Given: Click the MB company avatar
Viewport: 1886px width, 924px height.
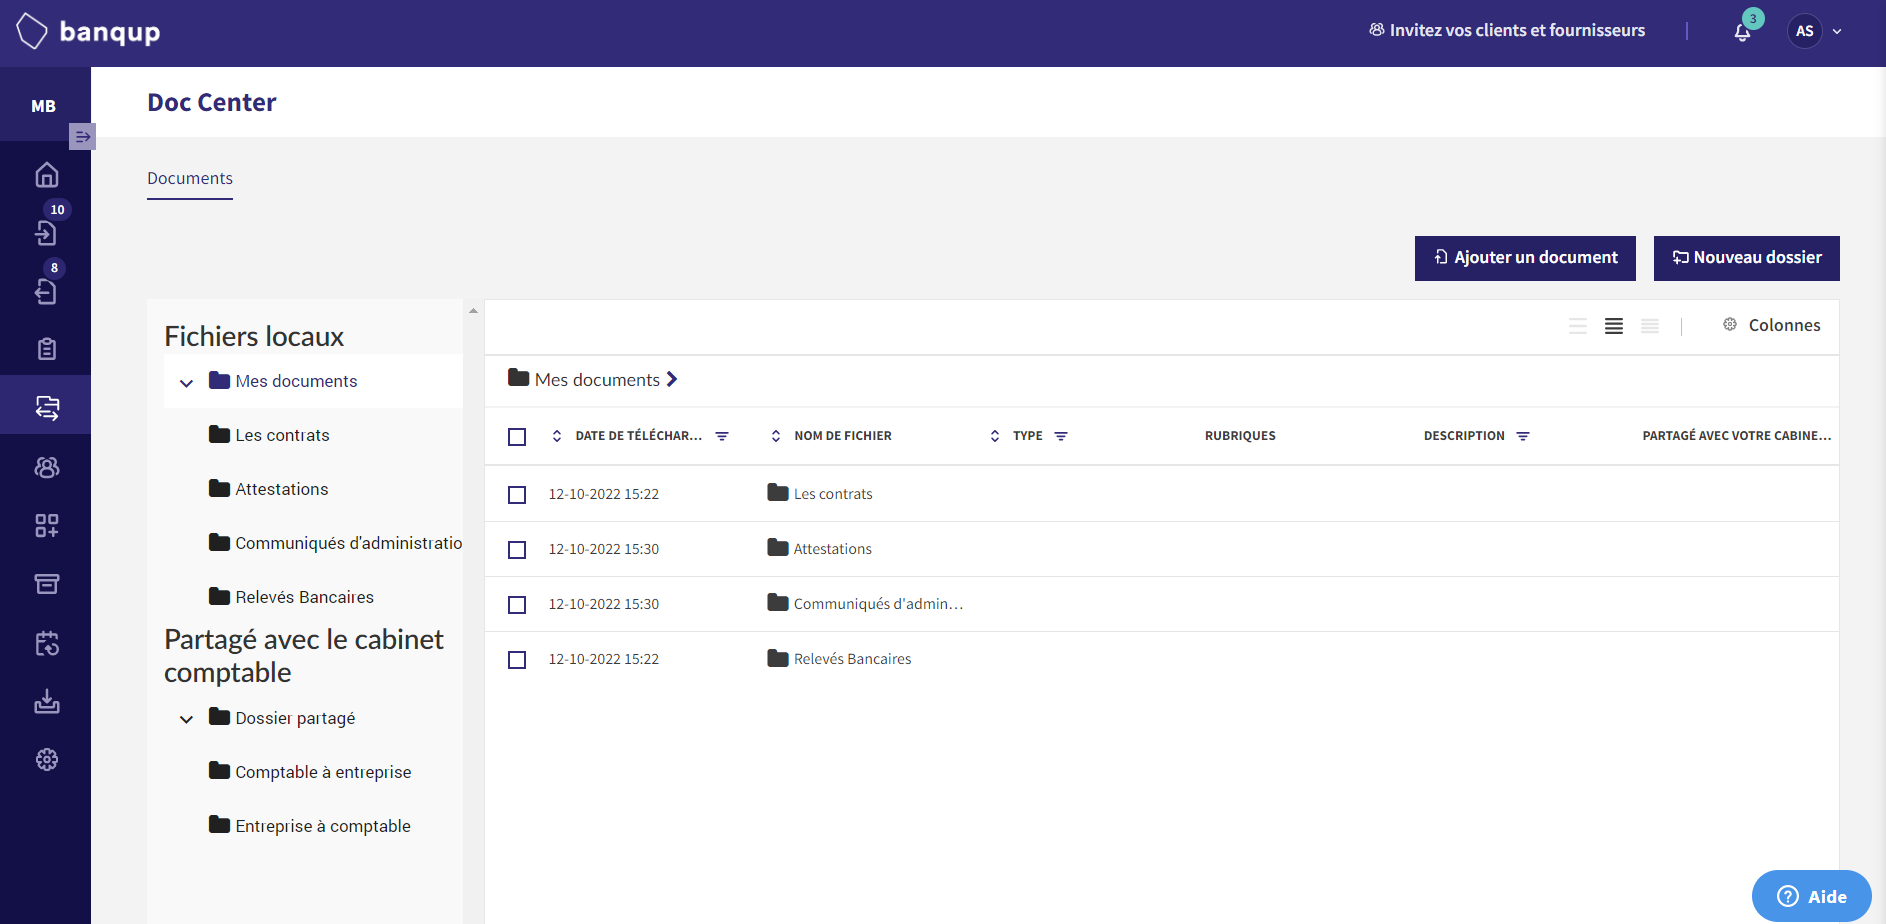Looking at the screenshot, I should pyautogui.click(x=44, y=106).
